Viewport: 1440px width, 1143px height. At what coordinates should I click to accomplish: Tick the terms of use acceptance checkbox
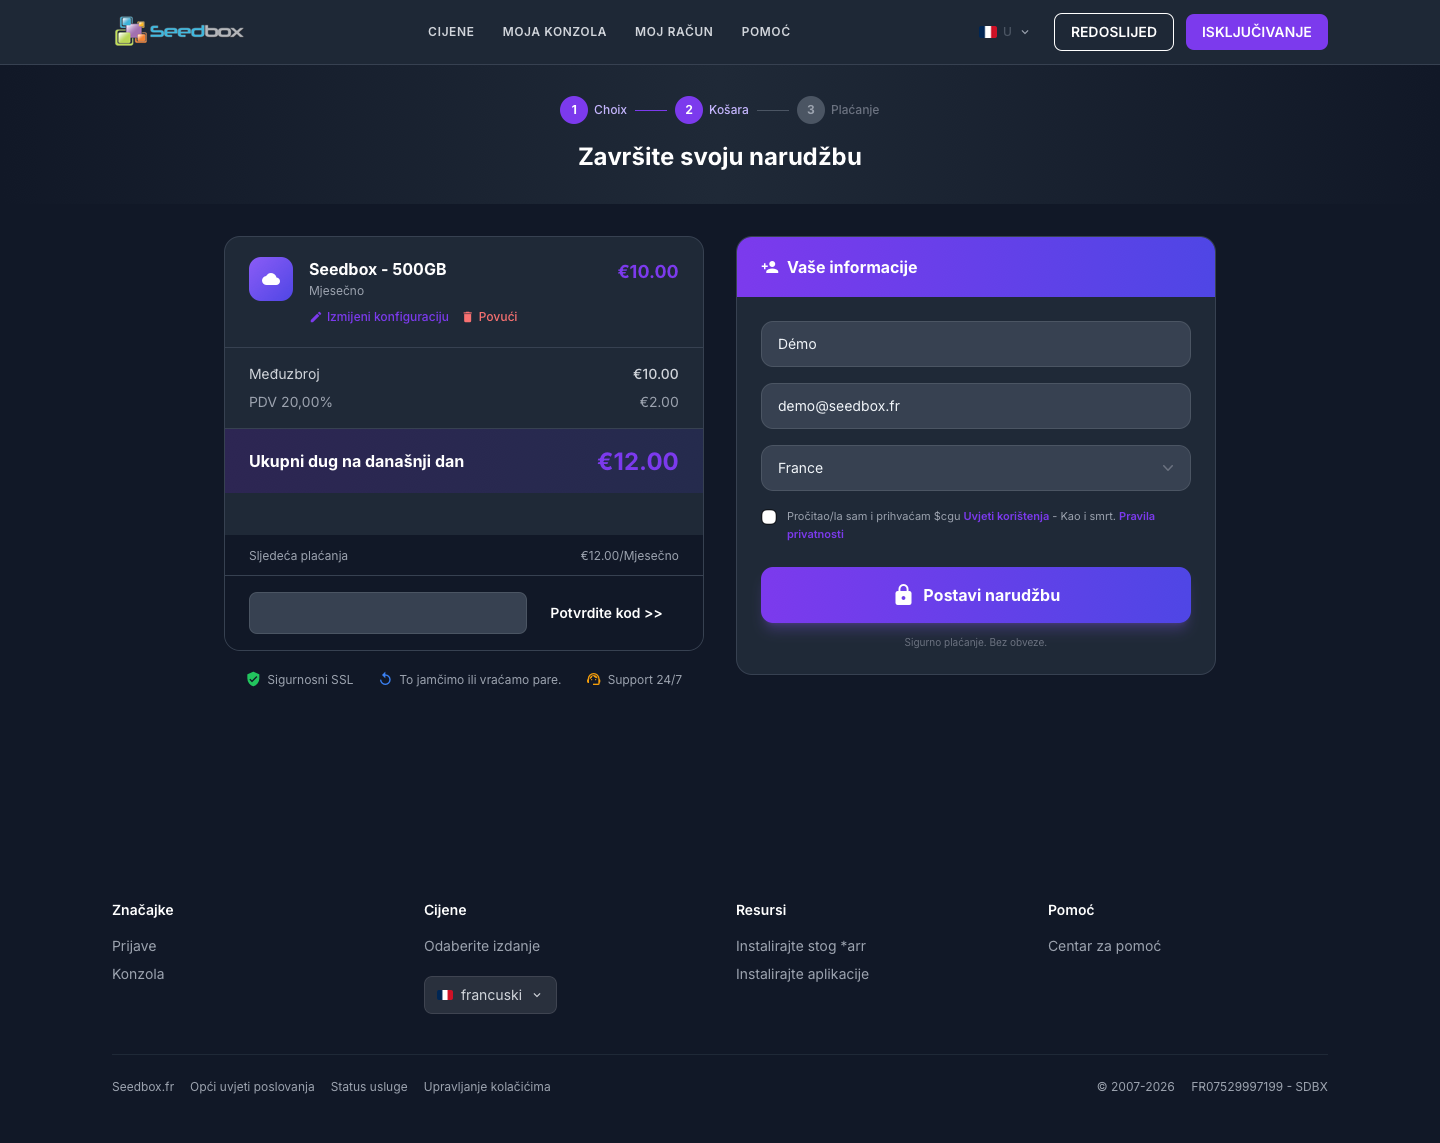[769, 517]
